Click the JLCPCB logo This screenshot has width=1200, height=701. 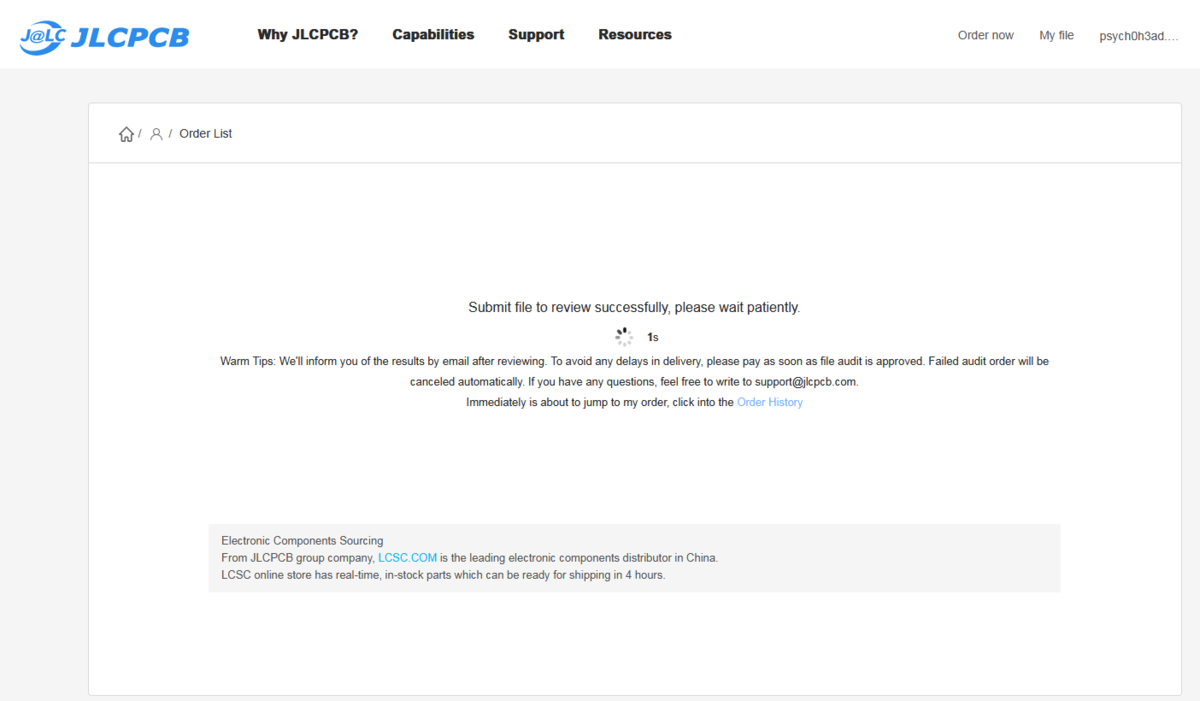104,36
